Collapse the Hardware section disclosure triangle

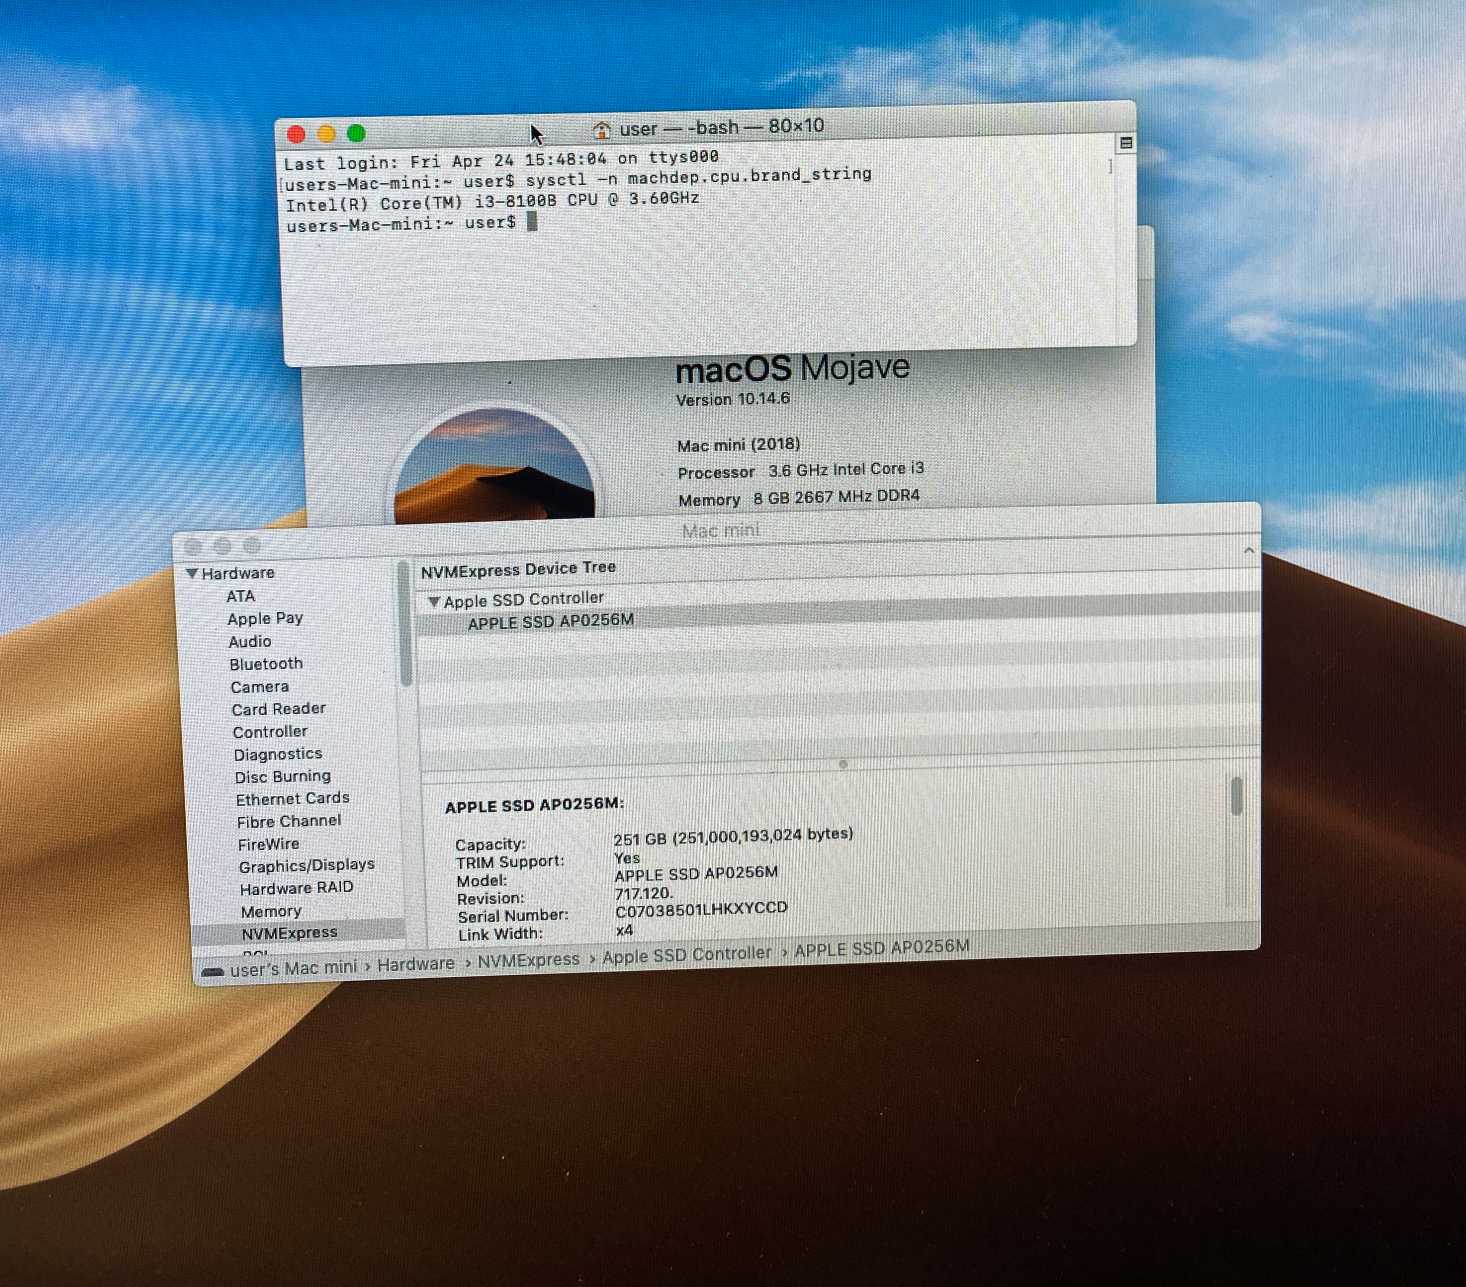[x=192, y=573]
